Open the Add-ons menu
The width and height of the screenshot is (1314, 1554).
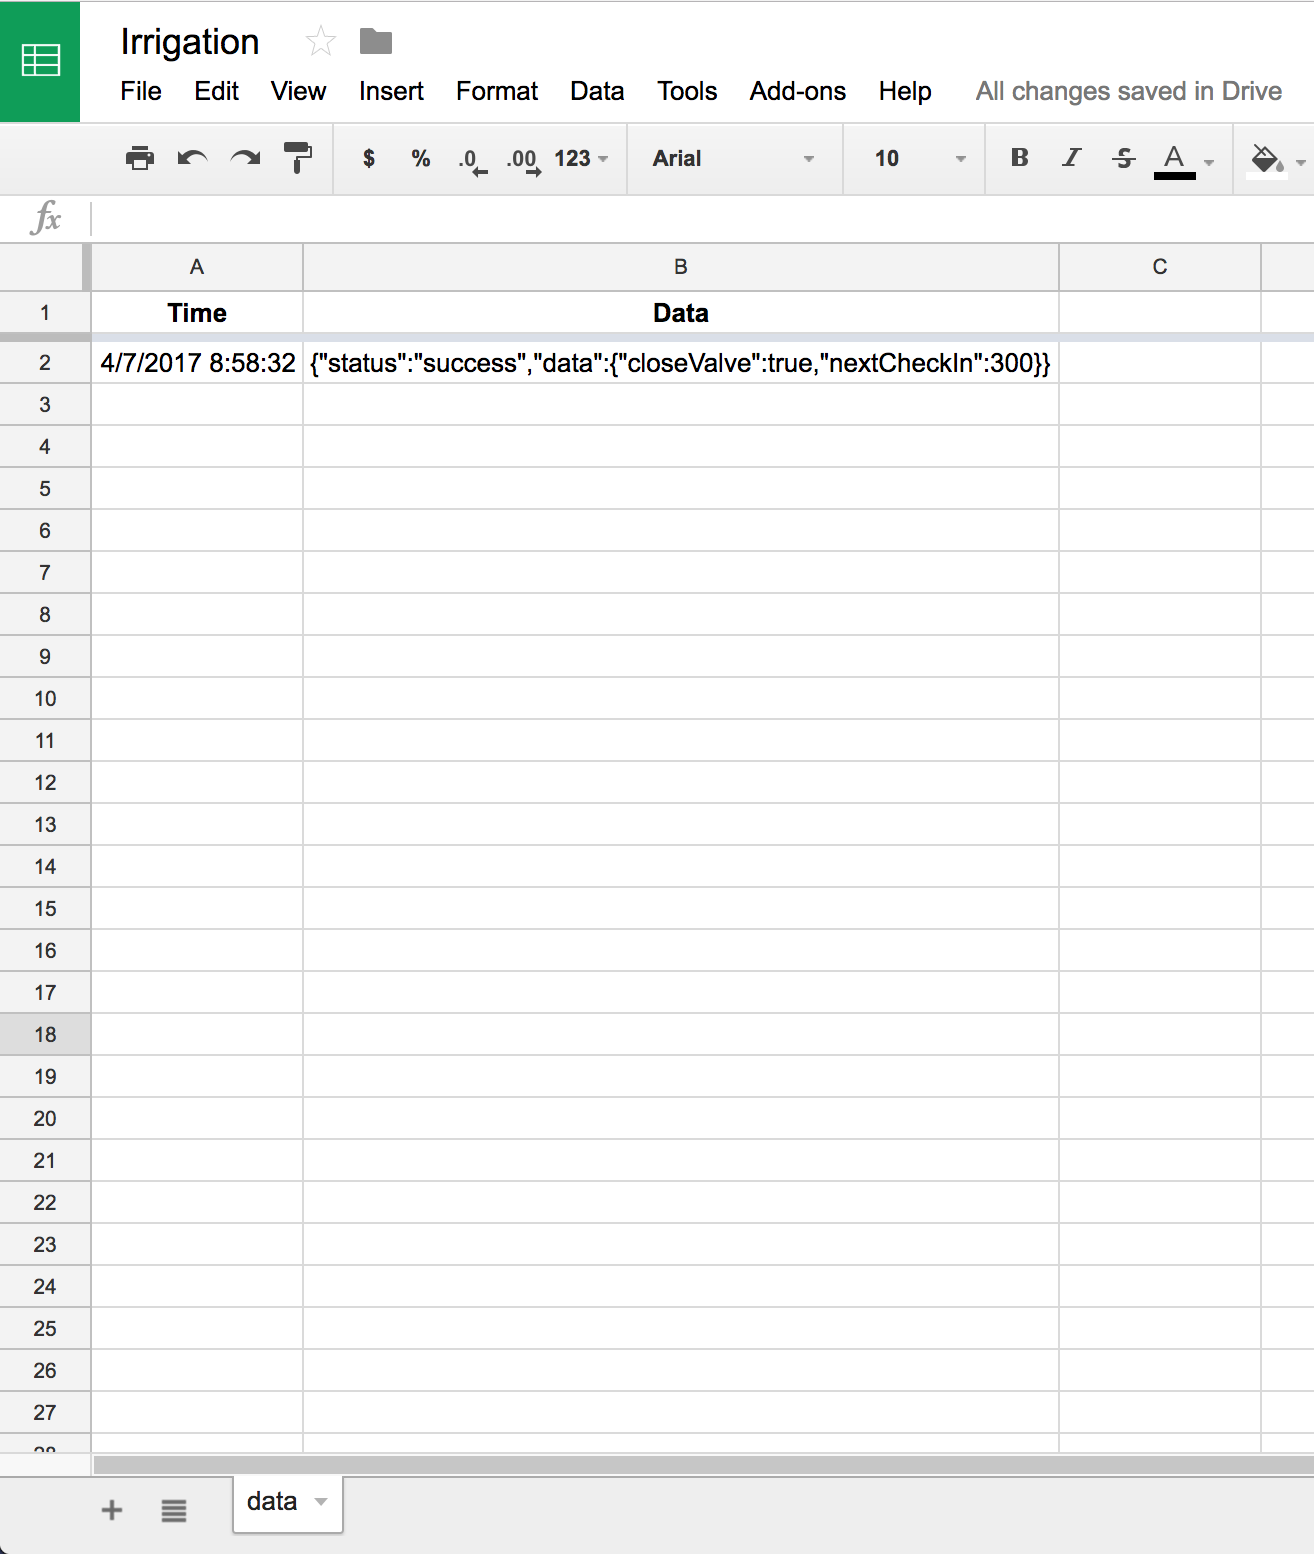798,91
